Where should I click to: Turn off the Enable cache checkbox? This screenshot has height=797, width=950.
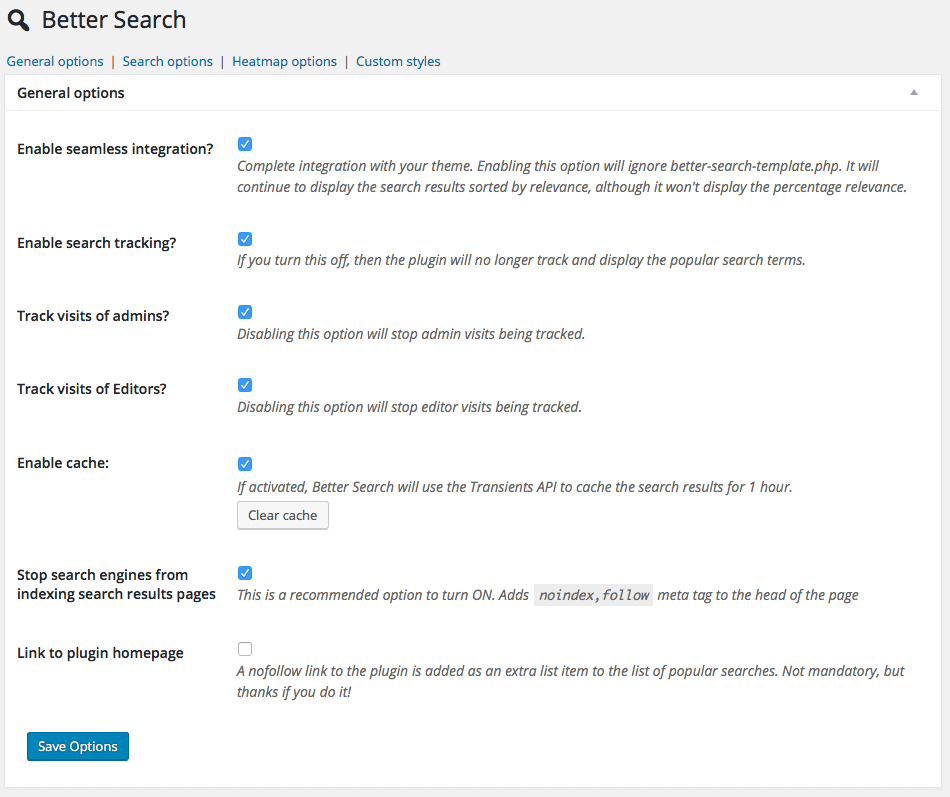point(245,464)
